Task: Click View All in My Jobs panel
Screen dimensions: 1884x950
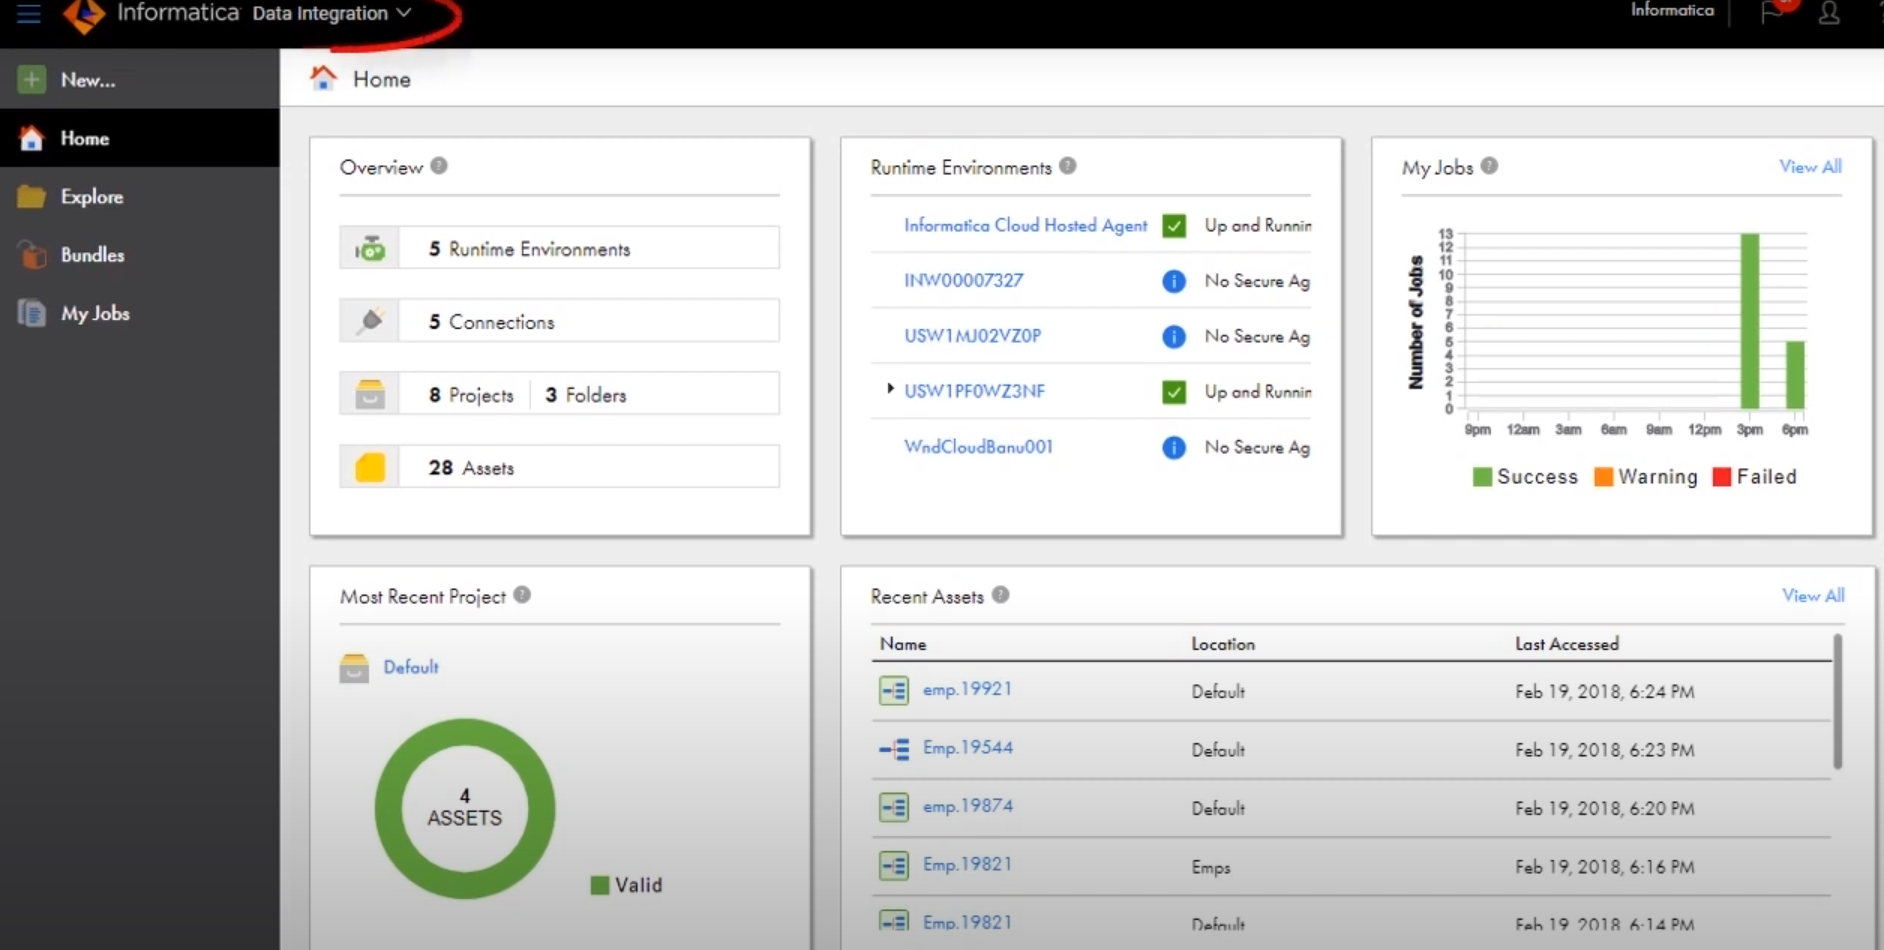Action: click(x=1809, y=166)
